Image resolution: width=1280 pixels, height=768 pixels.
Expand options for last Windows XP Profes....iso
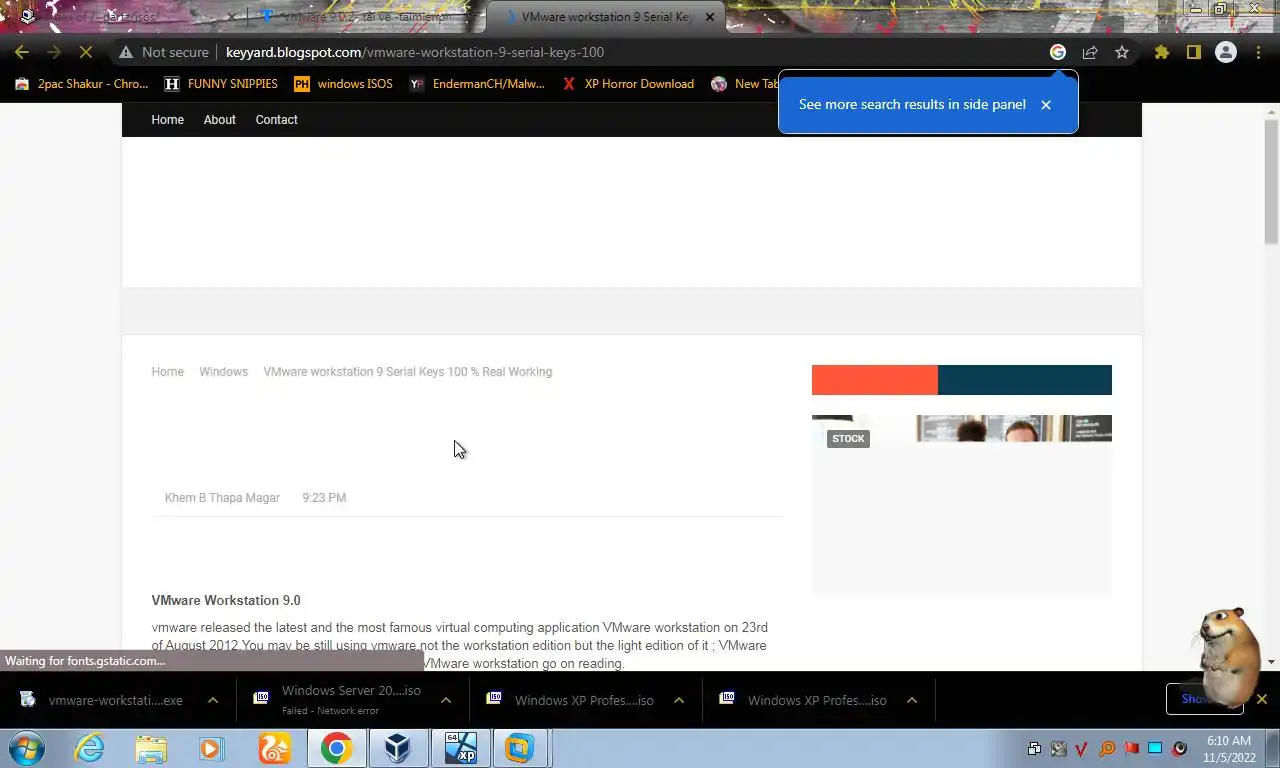point(912,700)
